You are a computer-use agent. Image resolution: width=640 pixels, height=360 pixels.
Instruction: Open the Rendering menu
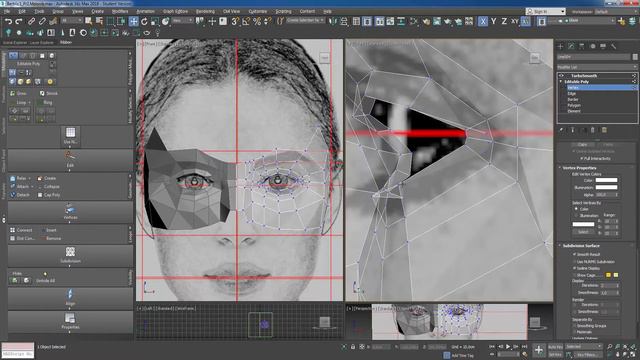point(205,11)
